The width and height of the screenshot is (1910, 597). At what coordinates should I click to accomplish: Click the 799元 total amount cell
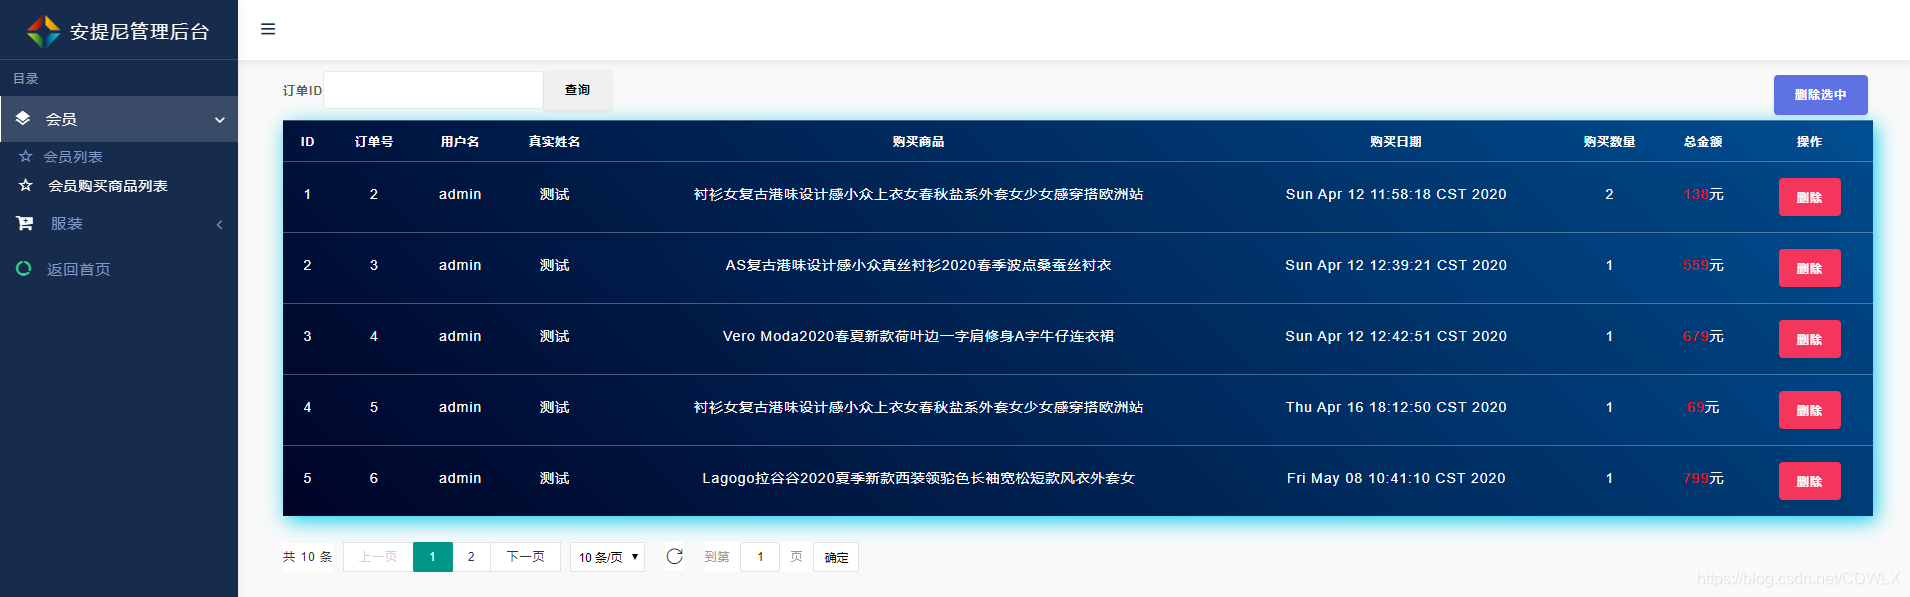(x=1703, y=478)
